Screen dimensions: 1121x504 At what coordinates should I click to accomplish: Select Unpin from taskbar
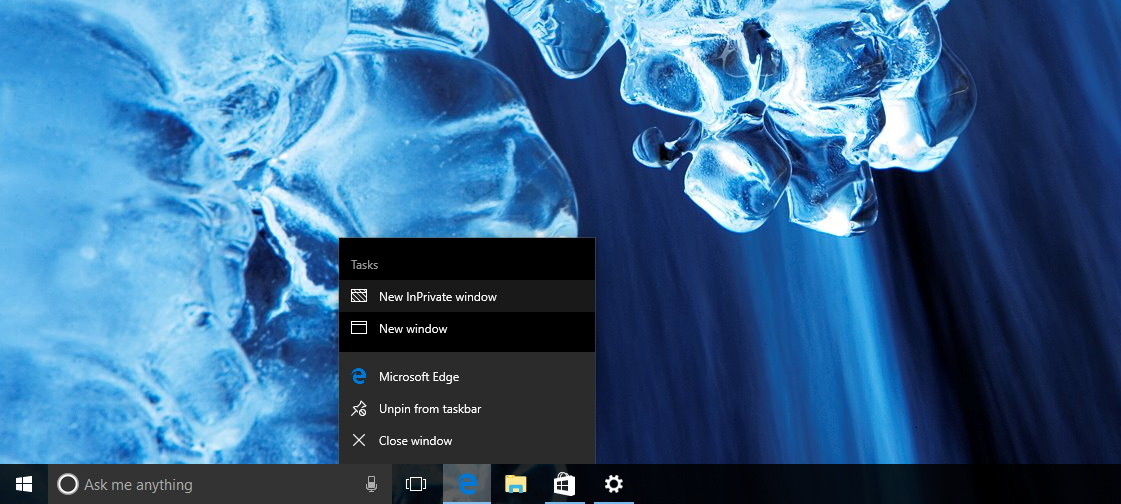point(467,409)
